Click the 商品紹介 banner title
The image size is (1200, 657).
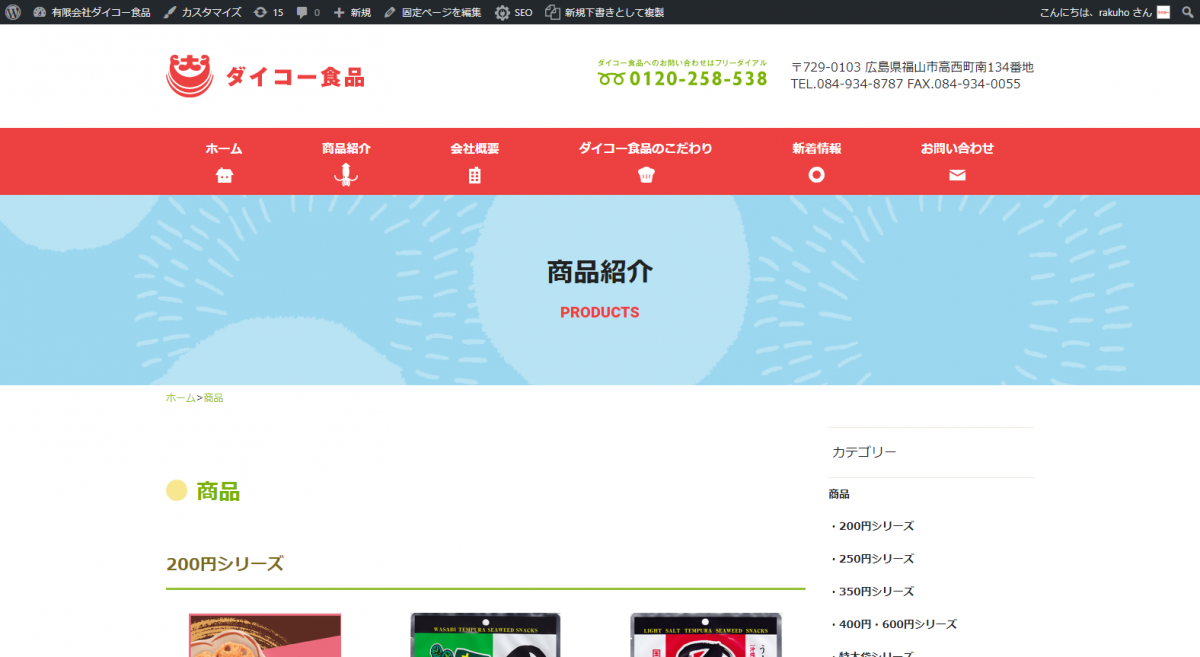point(600,272)
